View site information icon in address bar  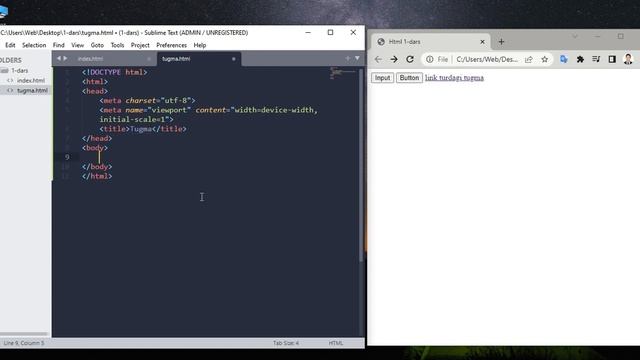[x=429, y=59]
